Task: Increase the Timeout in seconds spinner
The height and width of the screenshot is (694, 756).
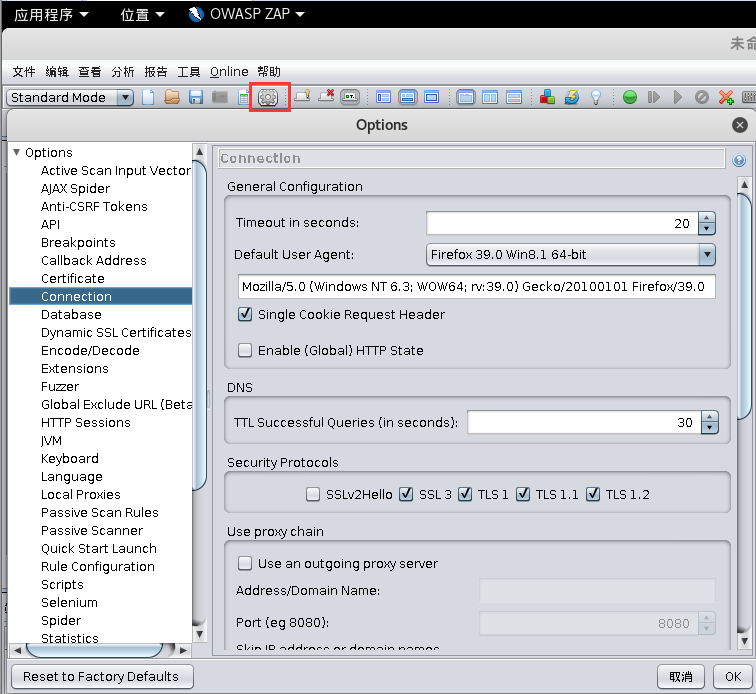Action: [x=707, y=218]
